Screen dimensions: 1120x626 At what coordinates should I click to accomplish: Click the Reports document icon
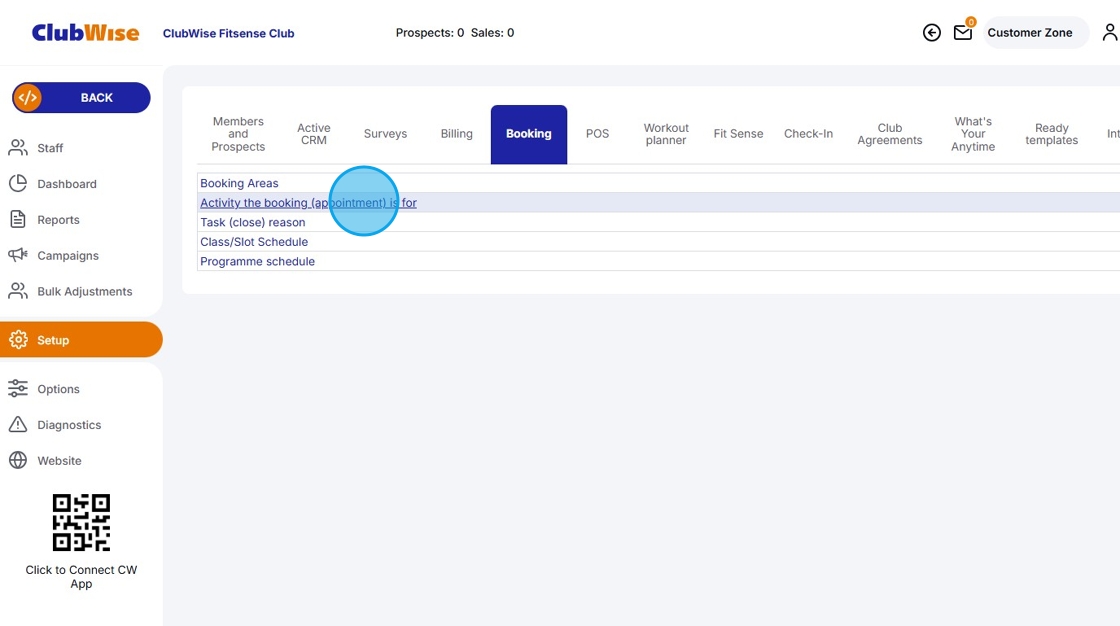[x=18, y=219]
